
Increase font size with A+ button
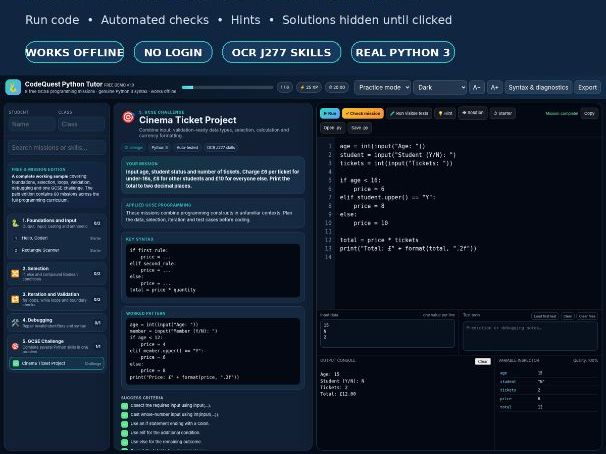coord(494,87)
